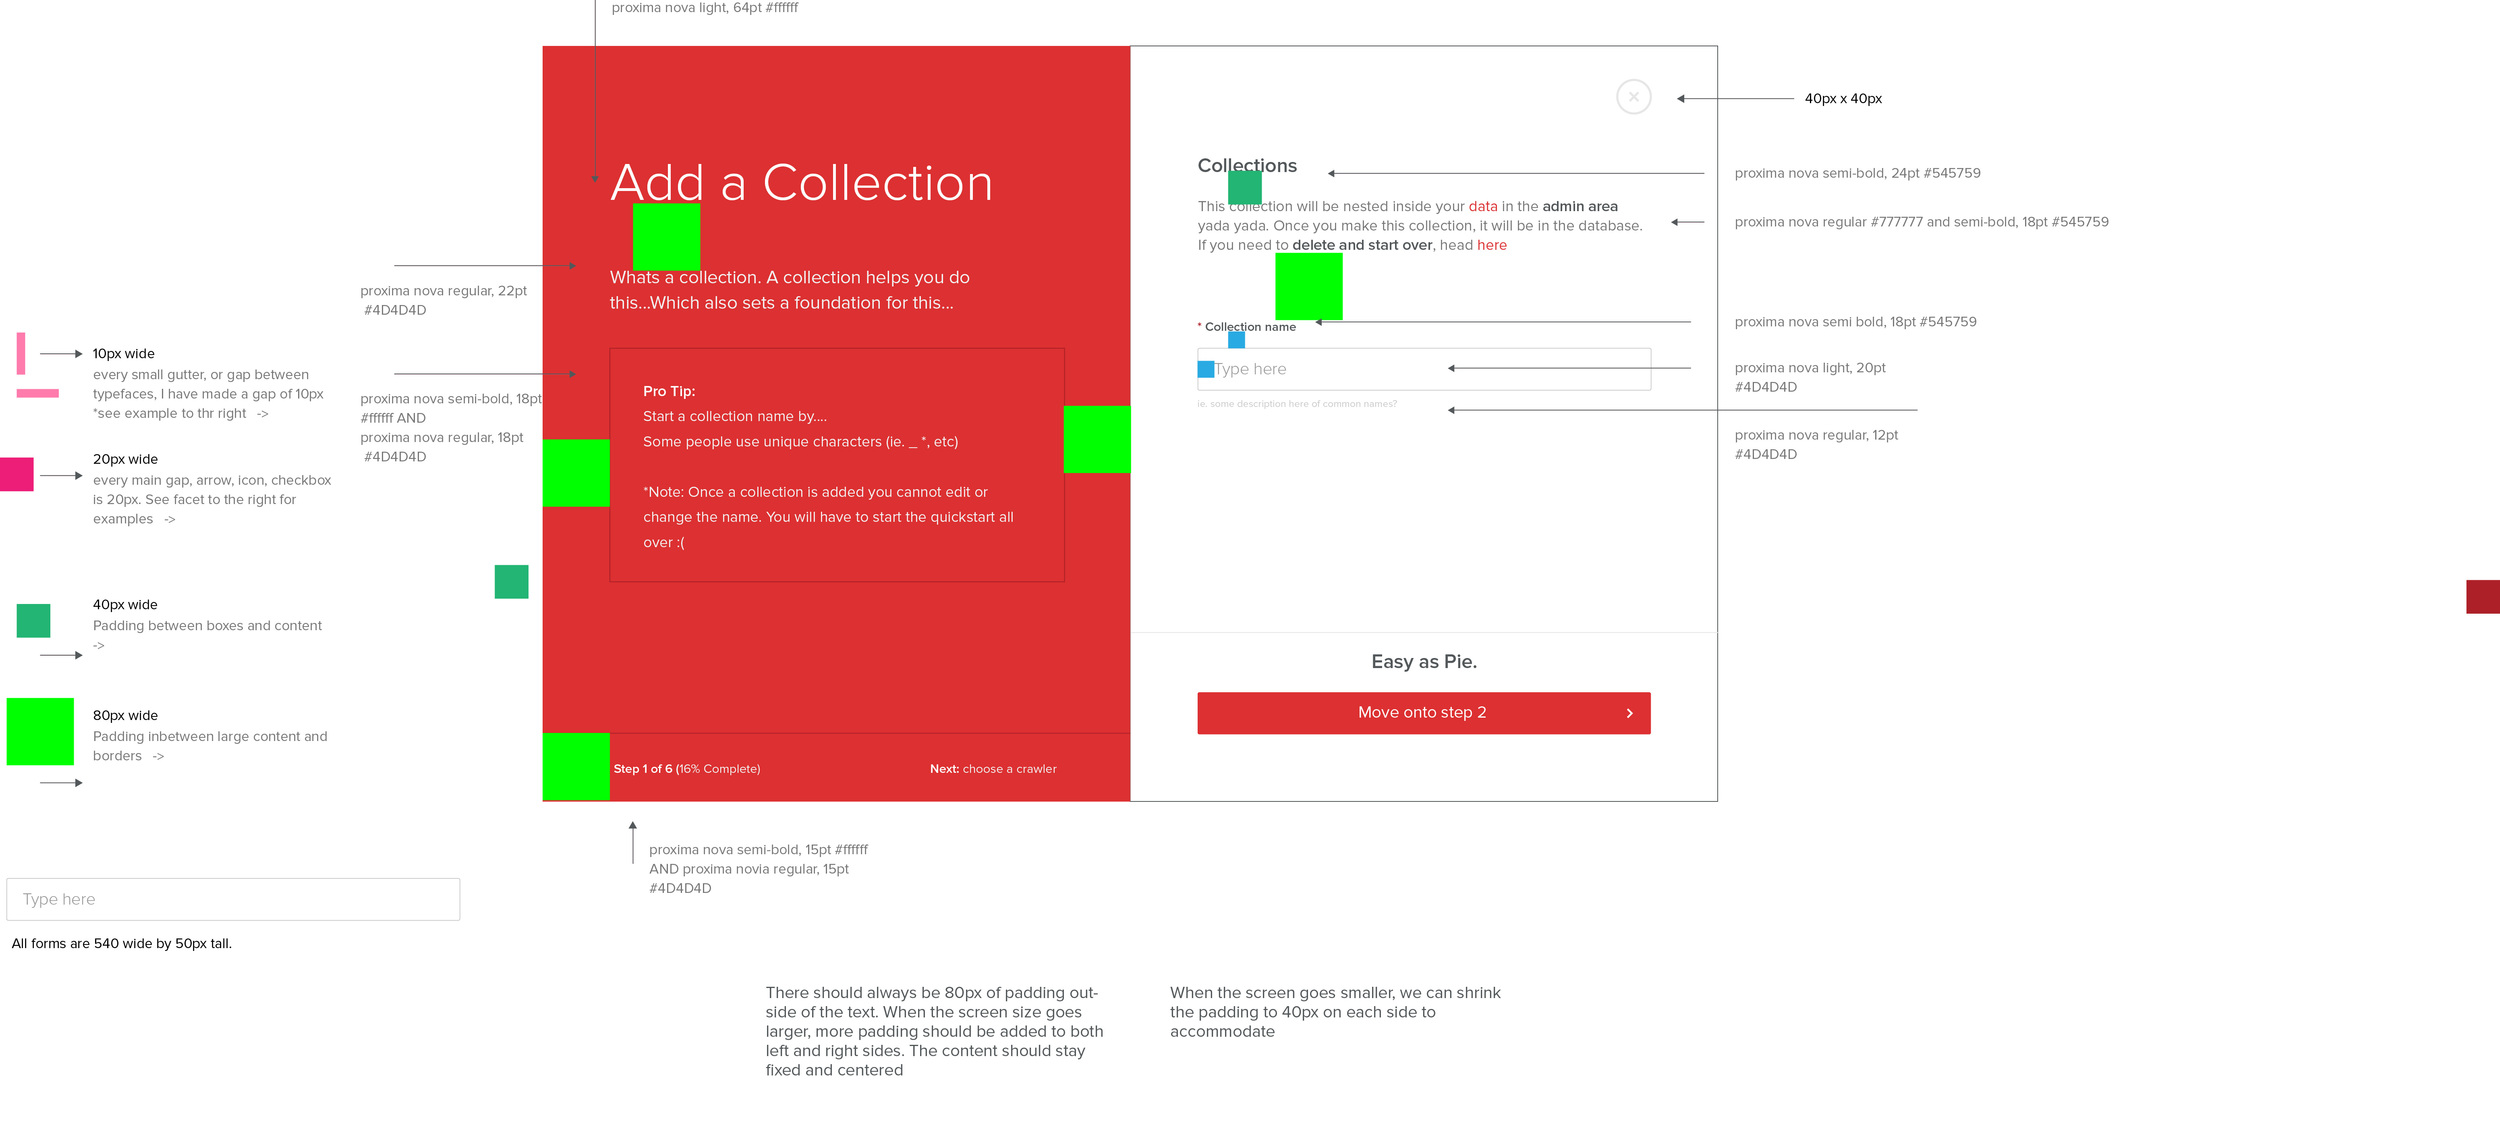Click "proxima nova regular #777777 and semi-bold" note
This screenshot has width=2500, height=1125.
pos(1921,222)
